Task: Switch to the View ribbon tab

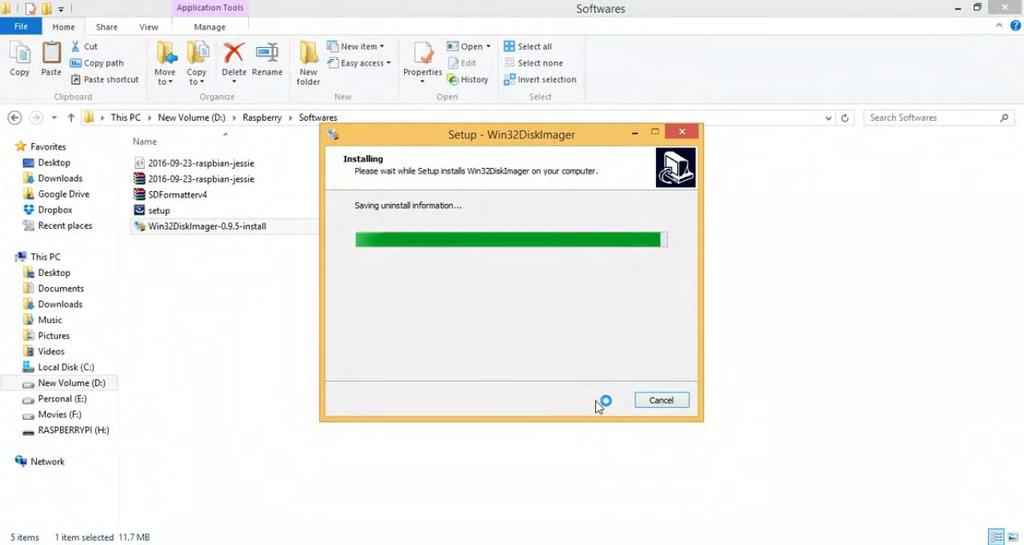Action: click(x=148, y=27)
